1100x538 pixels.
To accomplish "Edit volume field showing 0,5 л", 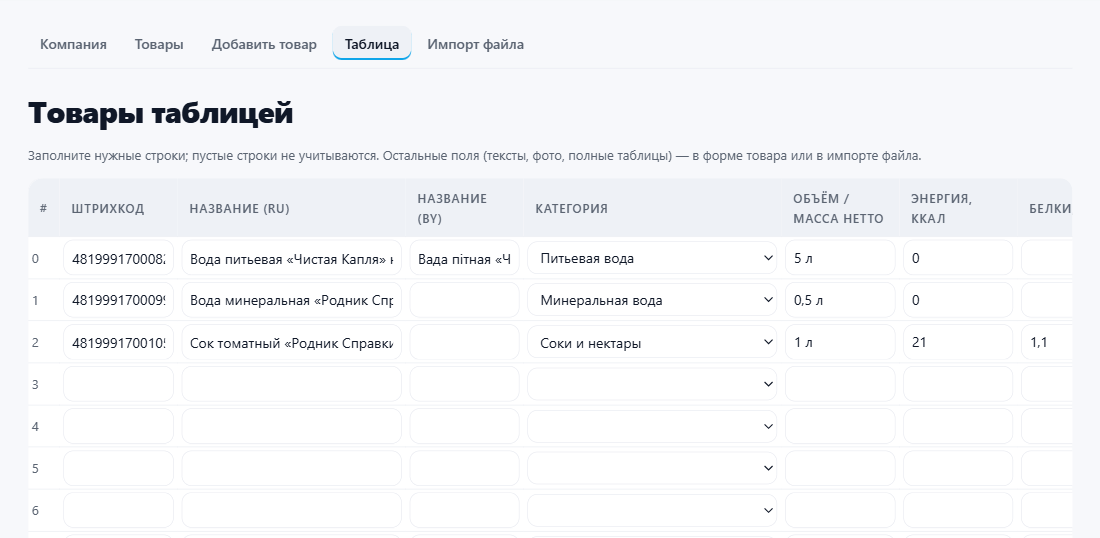I will pyautogui.click(x=840, y=300).
